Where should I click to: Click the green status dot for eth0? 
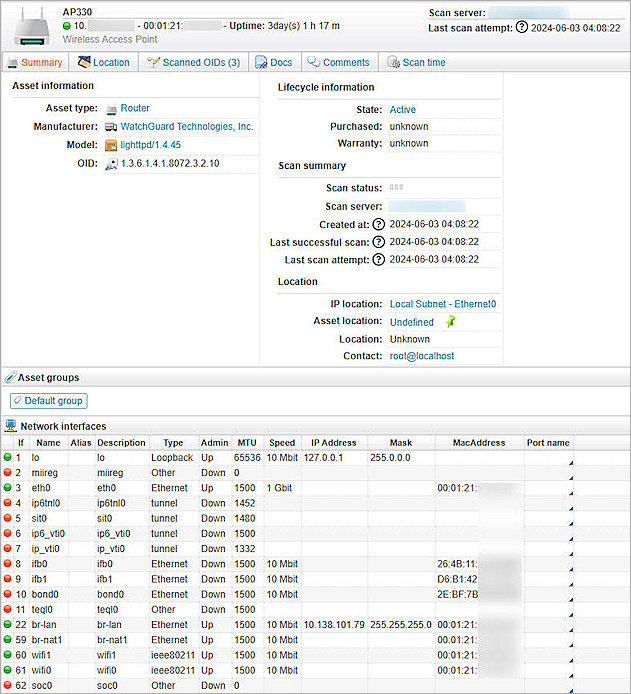click(8, 488)
